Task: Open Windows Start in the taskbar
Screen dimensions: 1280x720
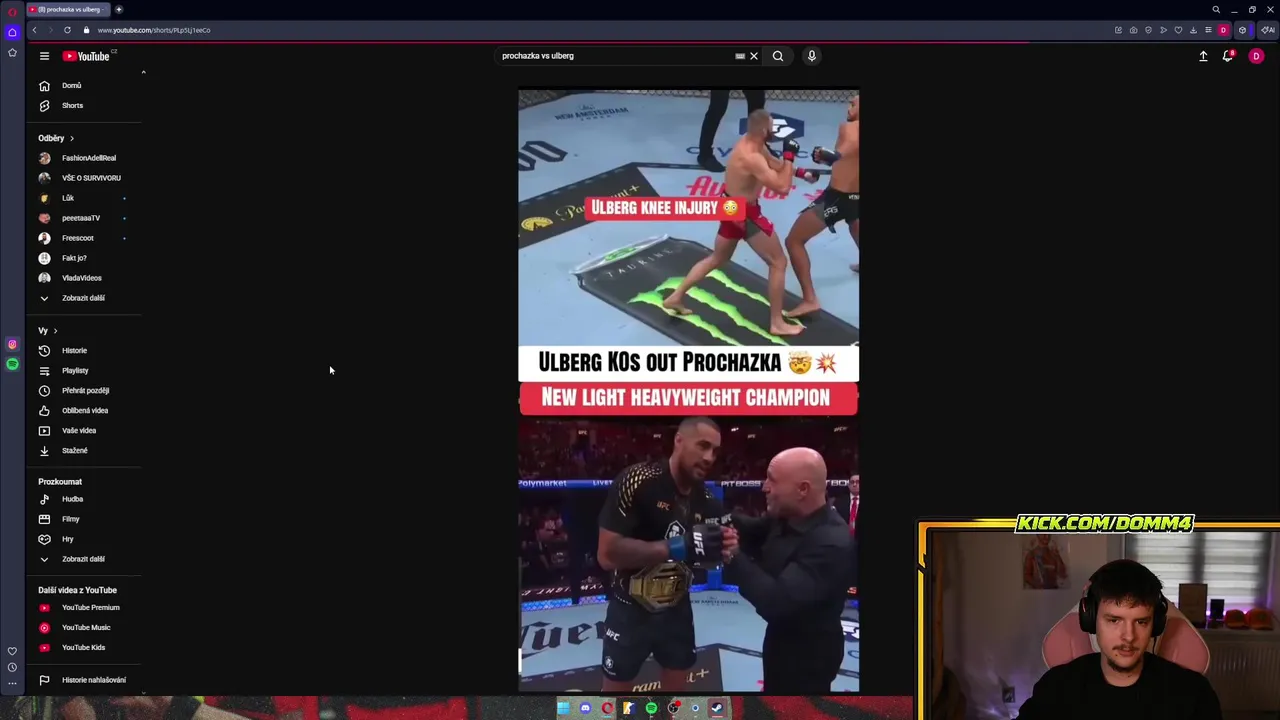Action: [563, 709]
